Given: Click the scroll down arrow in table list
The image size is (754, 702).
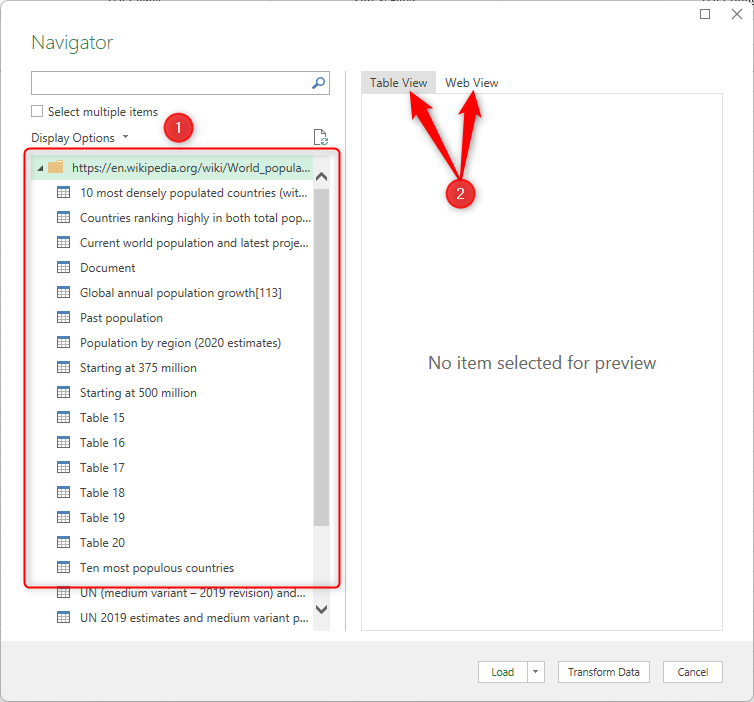Looking at the screenshot, I should 321,610.
